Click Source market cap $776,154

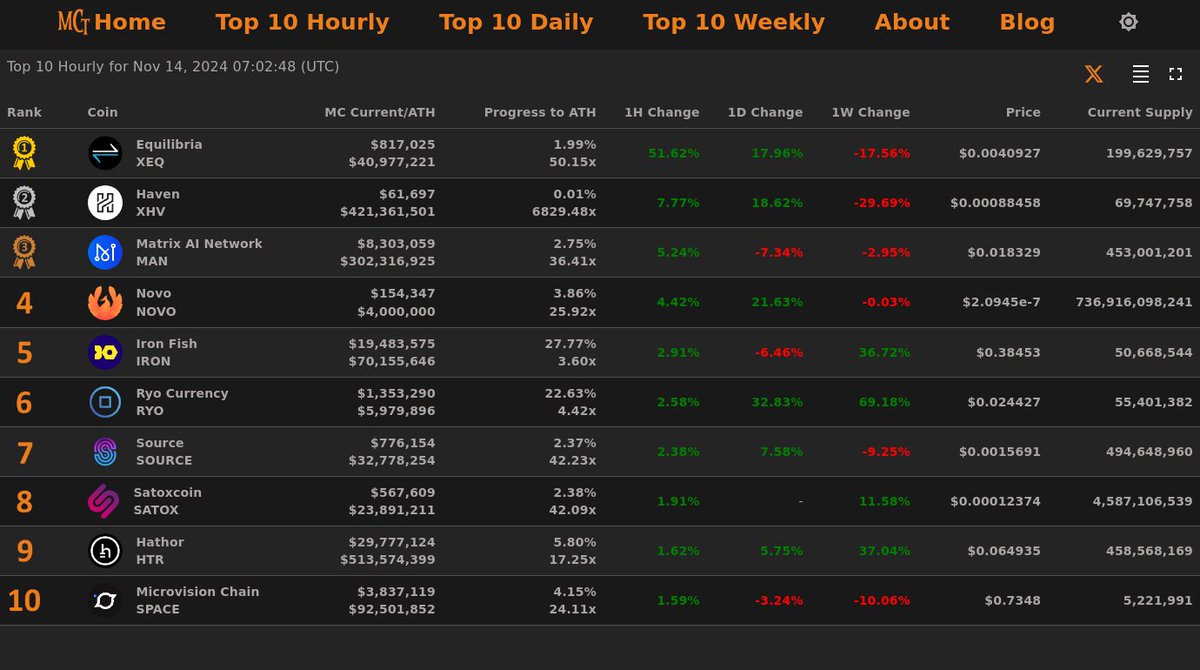click(x=403, y=443)
